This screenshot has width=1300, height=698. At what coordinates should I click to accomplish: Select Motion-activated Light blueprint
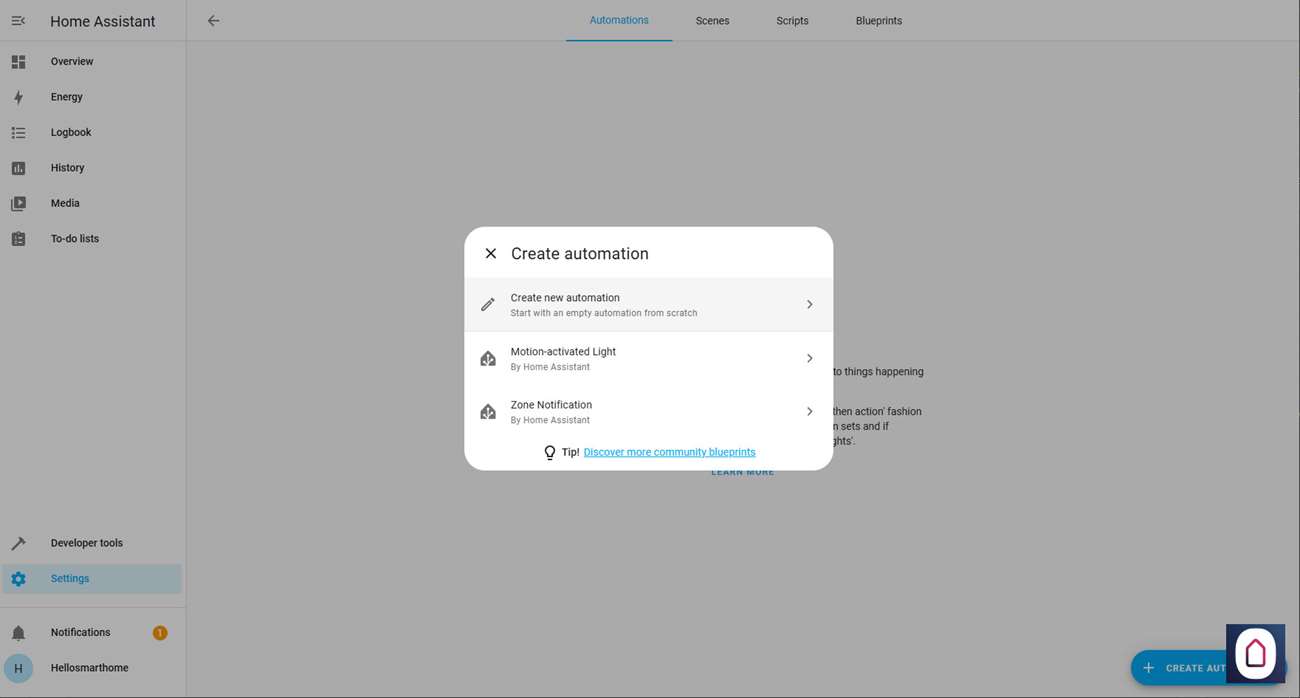point(648,358)
